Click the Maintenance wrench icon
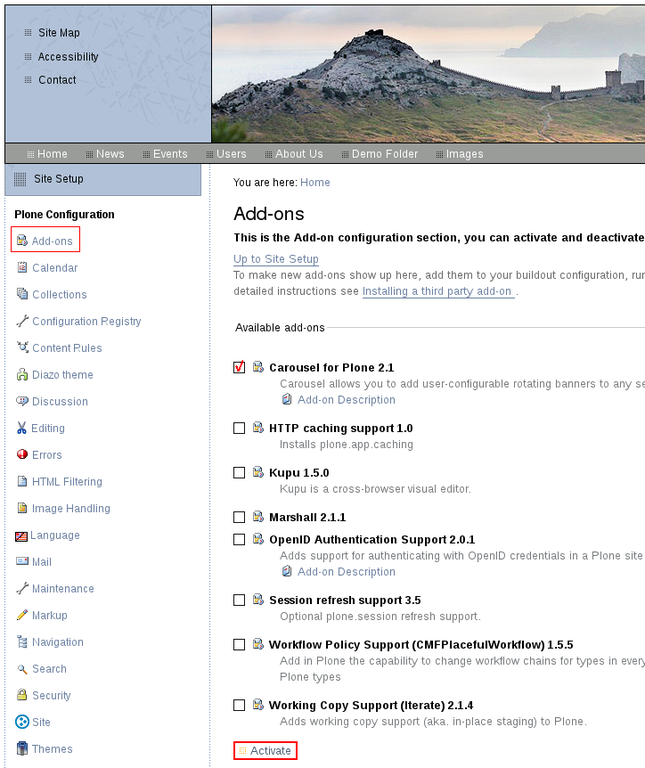Screen dimensions: 645x768 22,588
